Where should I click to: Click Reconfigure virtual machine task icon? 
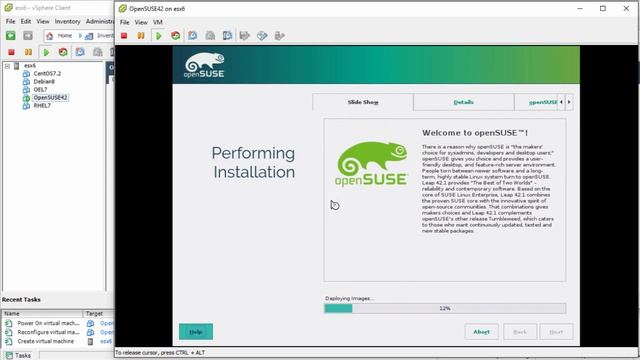9,332
